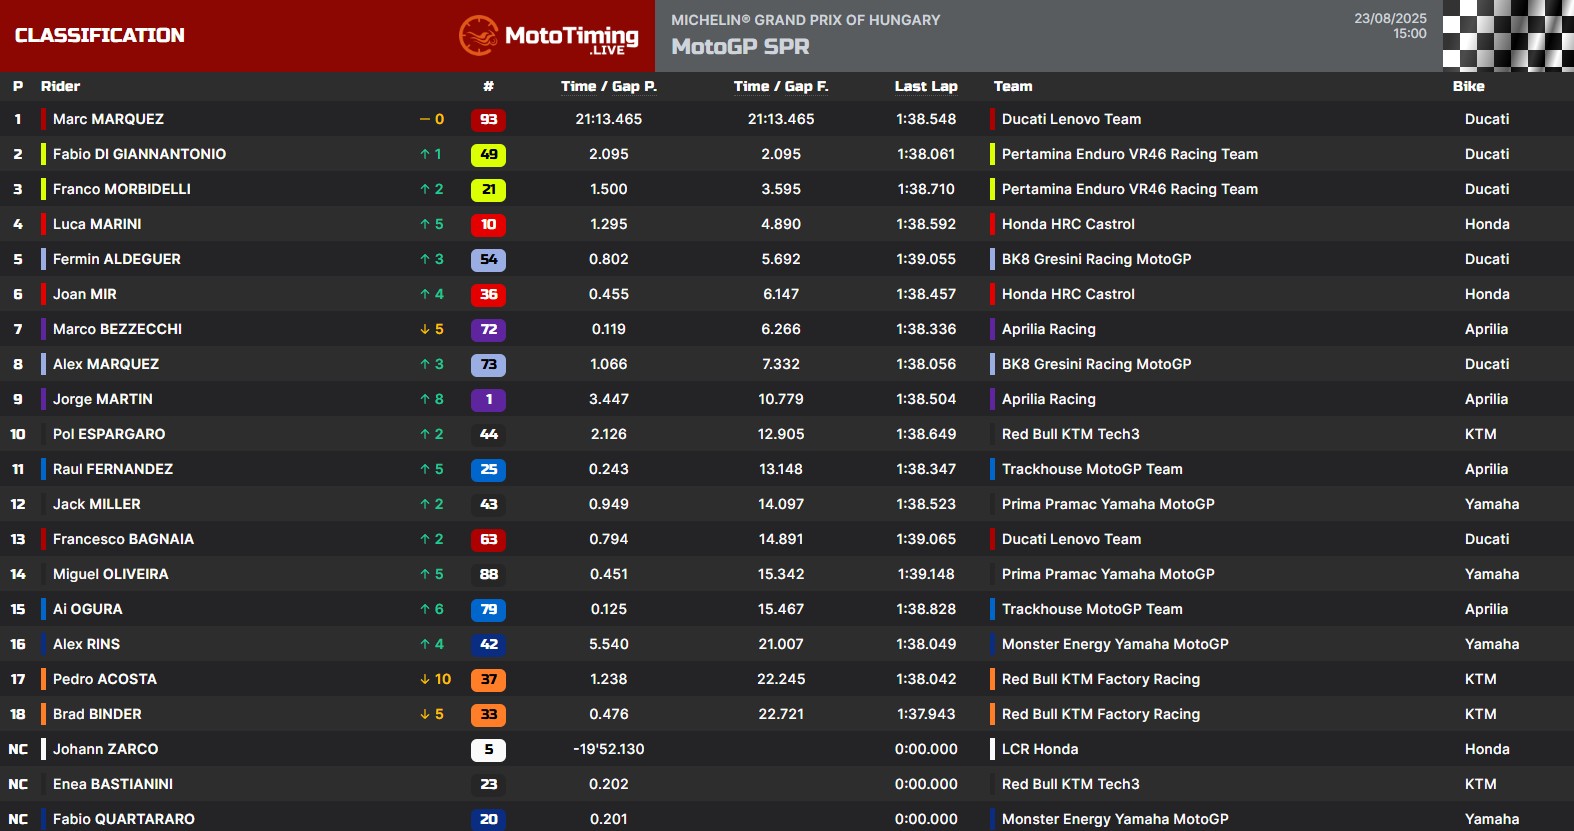Select rider name Fermin ALDEGUER

(116, 259)
